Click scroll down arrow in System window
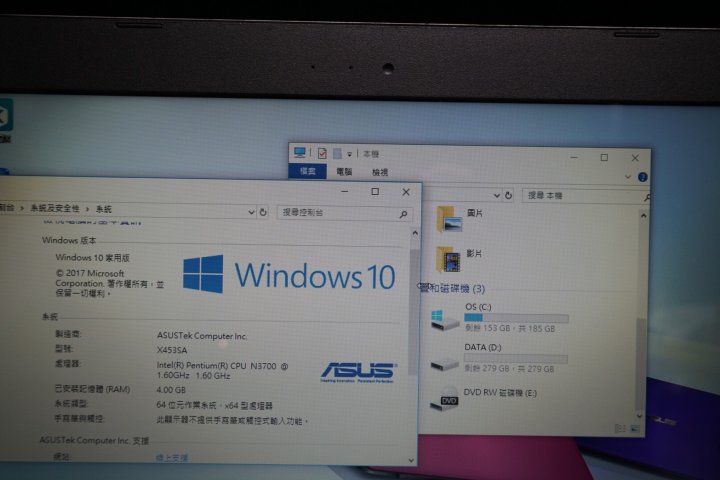This screenshot has height=480, width=720. 411,460
